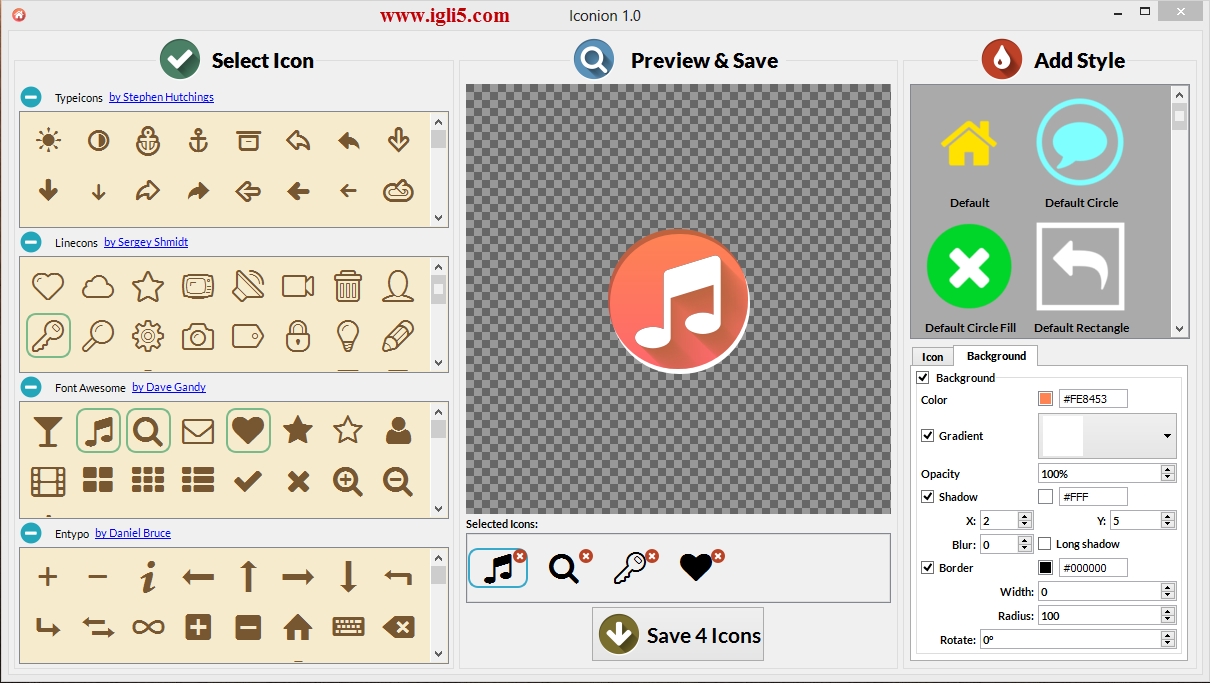
Task: Select the camera icon in Linecons
Action: pos(198,337)
